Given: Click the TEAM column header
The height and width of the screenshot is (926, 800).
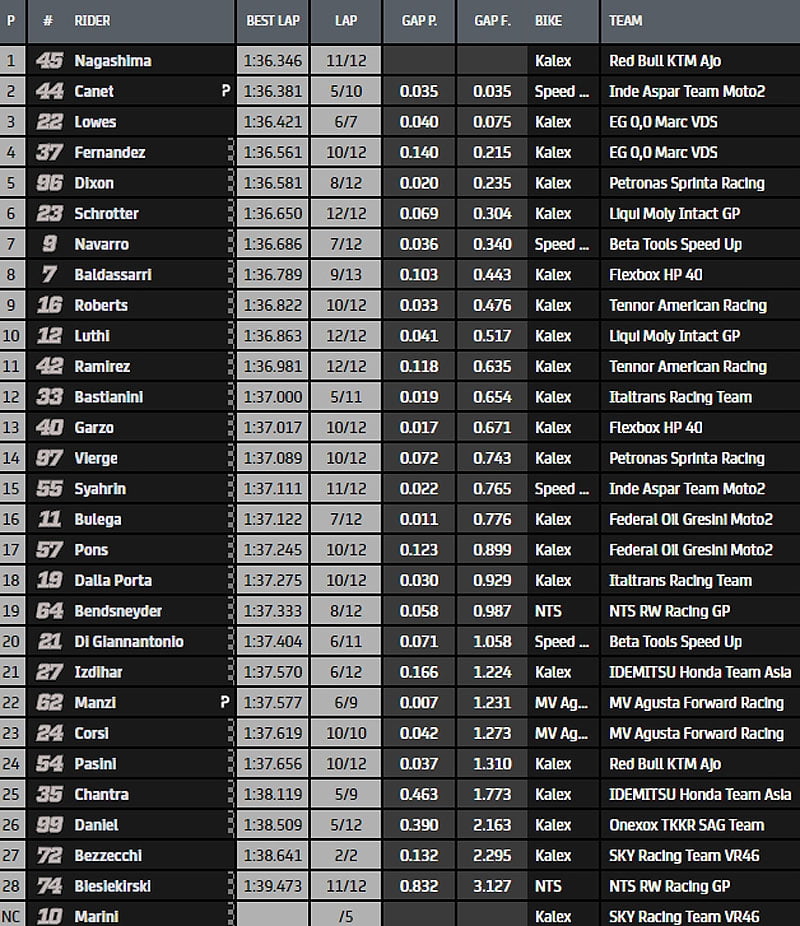Looking at the screenshot, I should (x=626, y=20).
